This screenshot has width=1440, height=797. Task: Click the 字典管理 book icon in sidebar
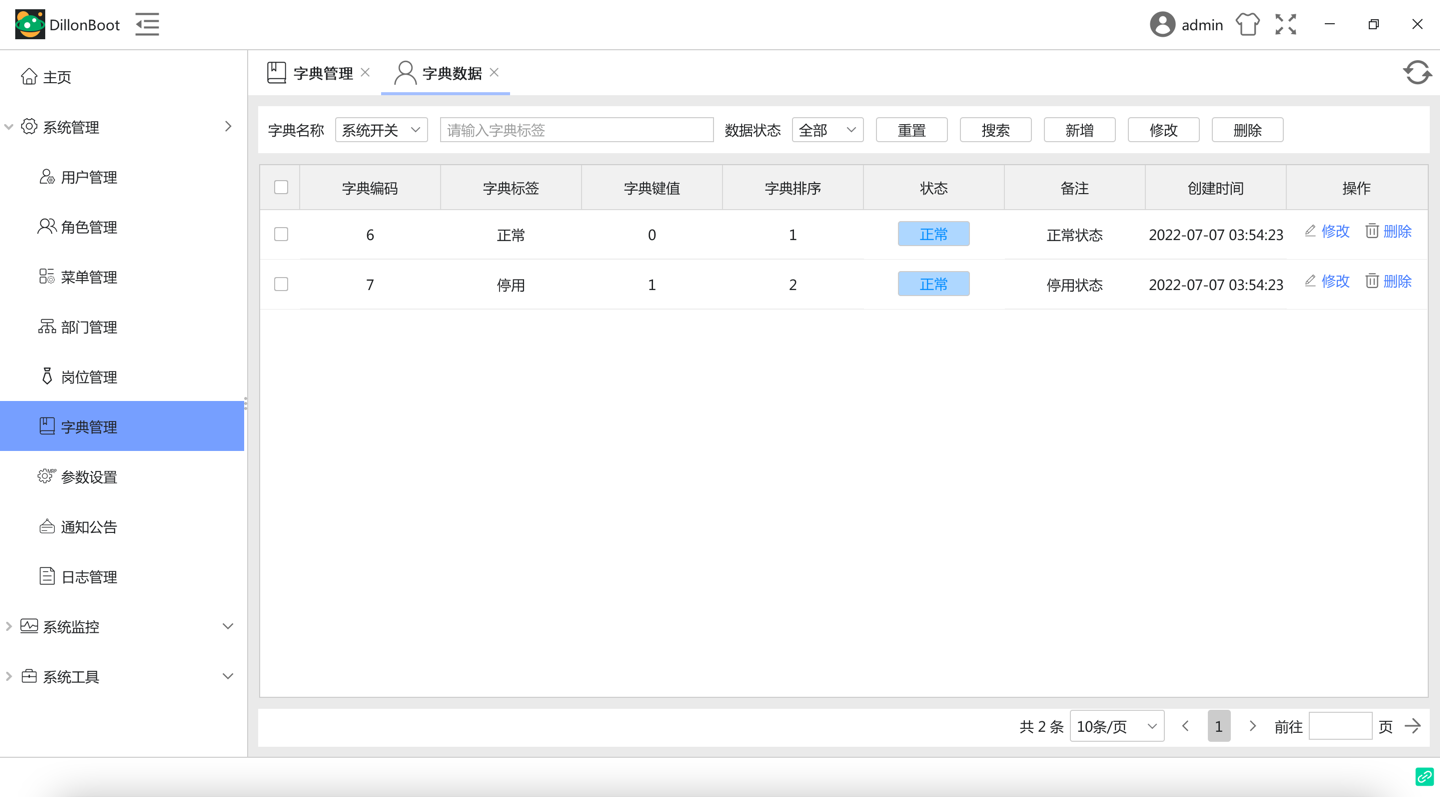click(x=47, y=426)
